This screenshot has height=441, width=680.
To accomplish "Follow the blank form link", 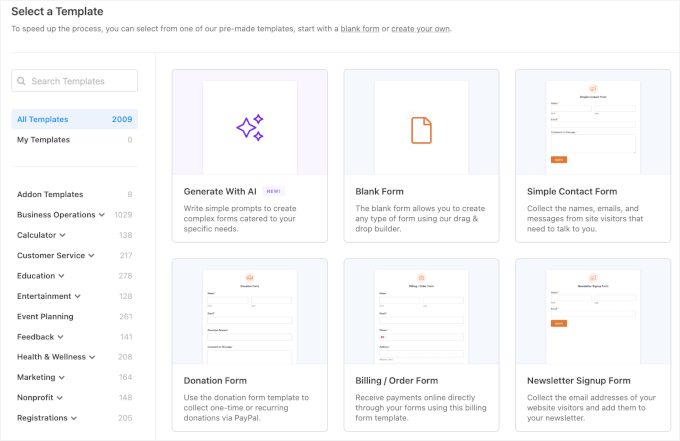I will [360, 29].
